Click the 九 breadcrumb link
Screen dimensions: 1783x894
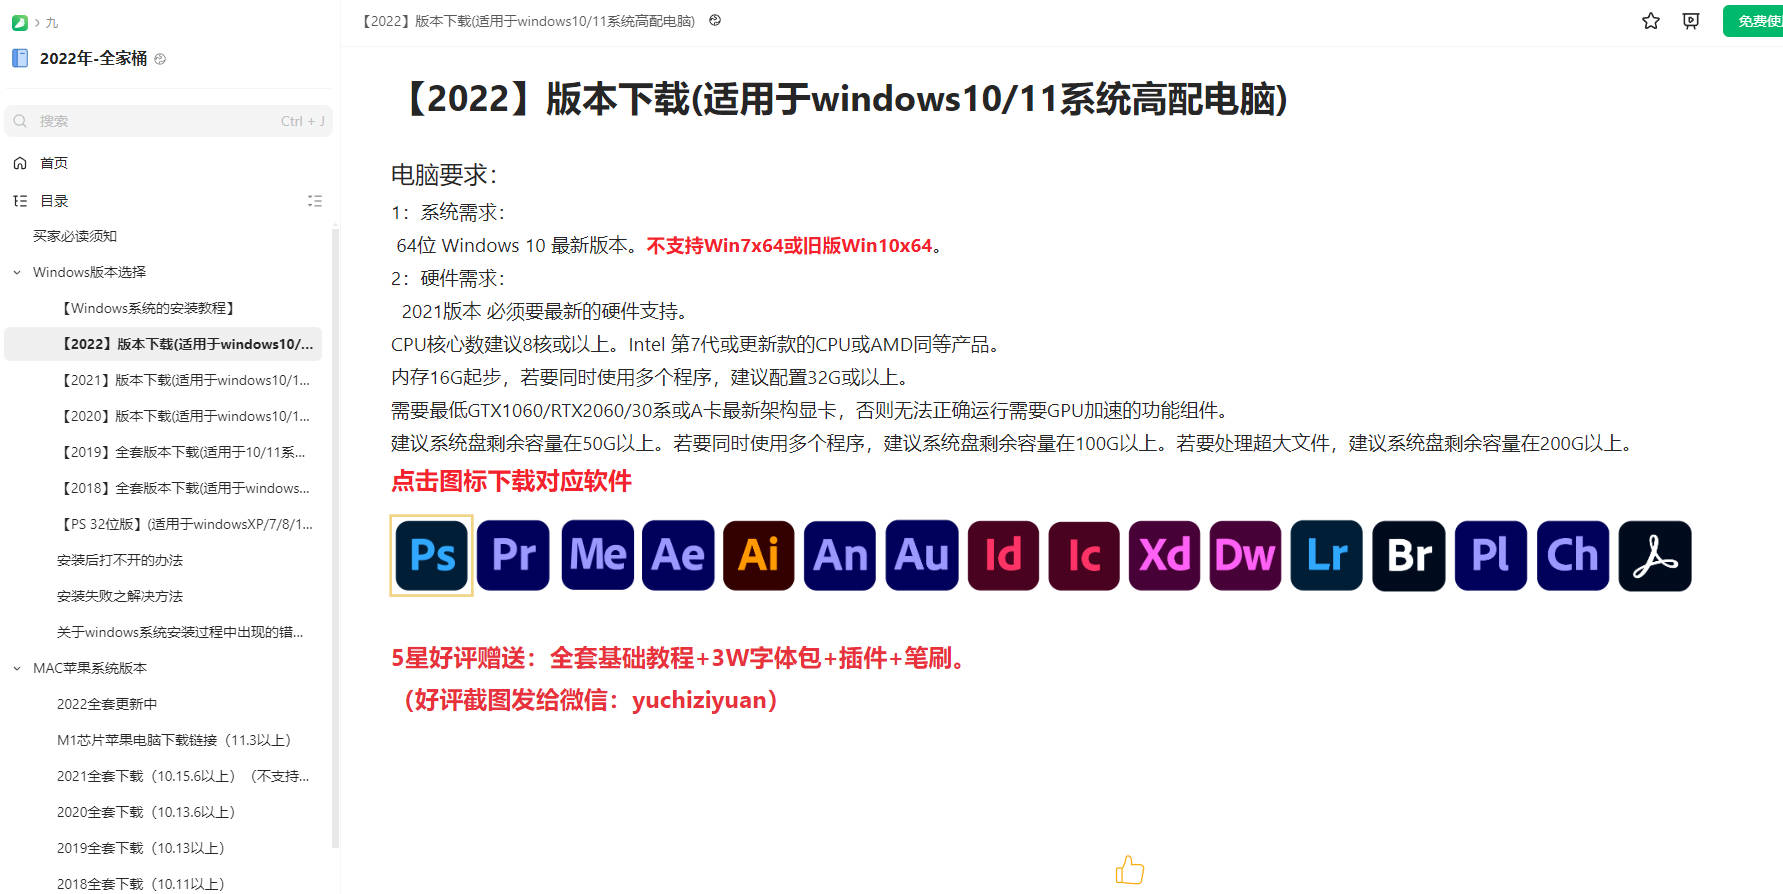coord(52,22)
